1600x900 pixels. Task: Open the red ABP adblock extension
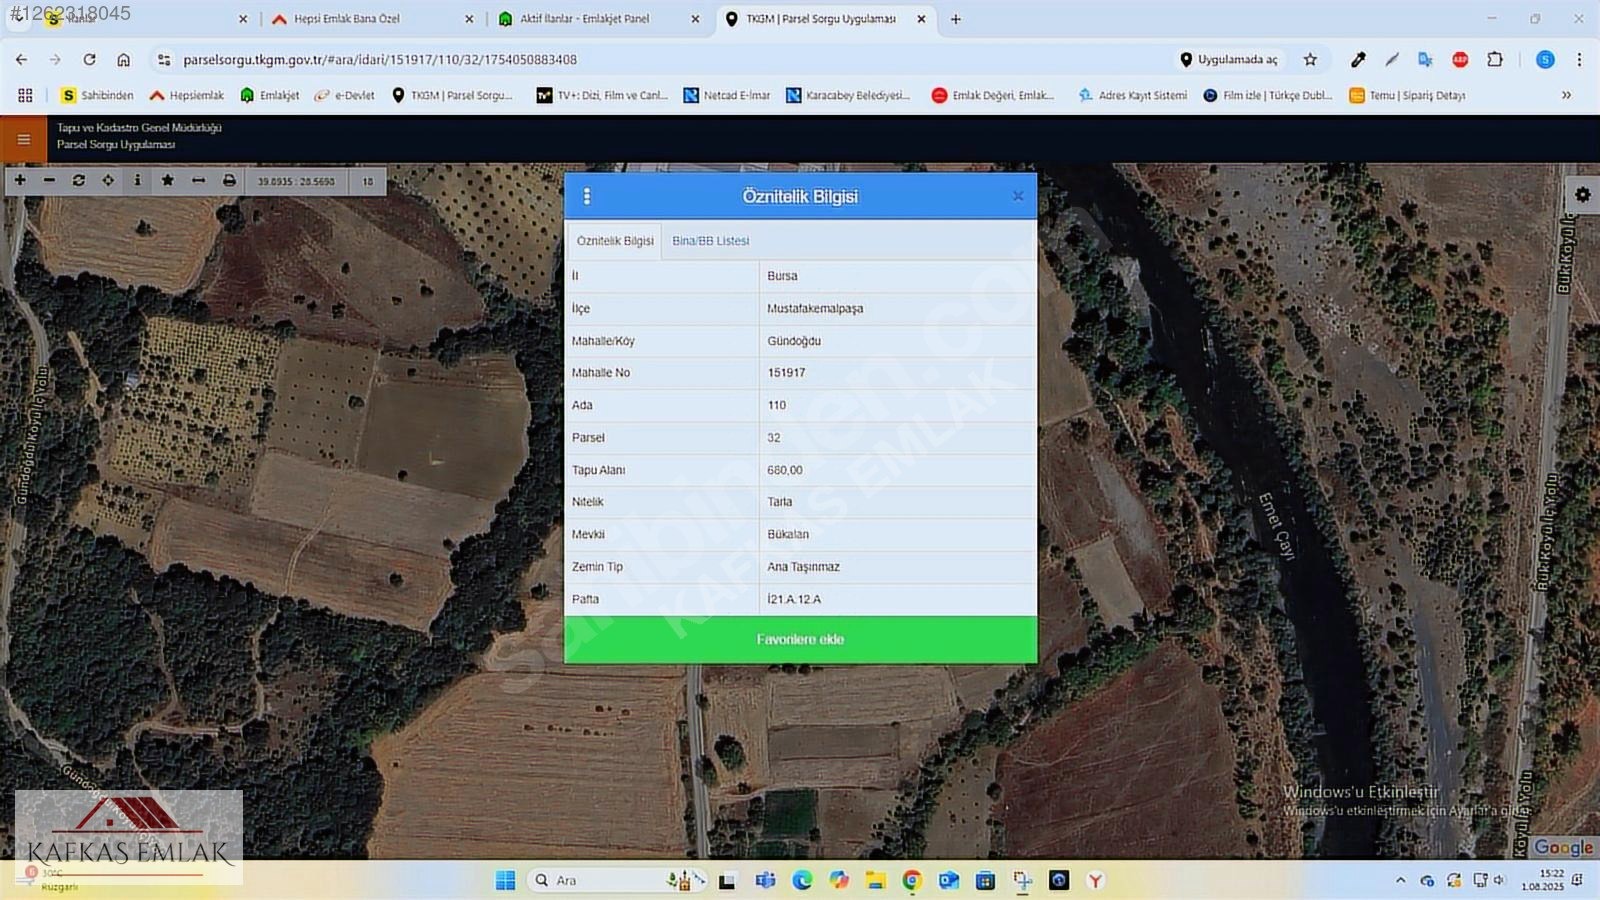click(1460, 60)
